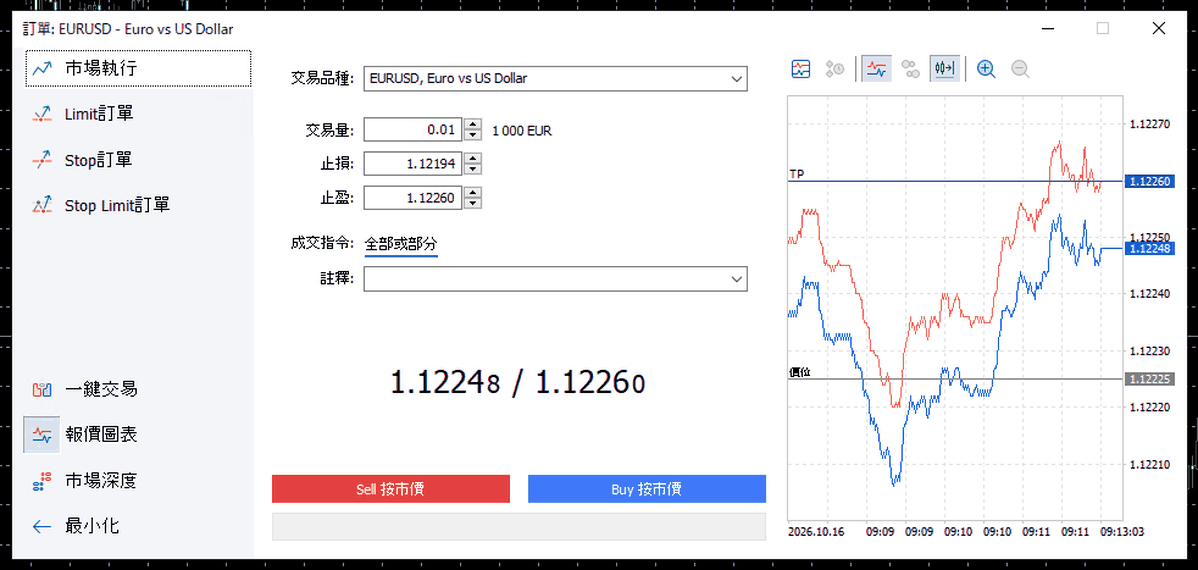Click the 交易量 volume field 0.01
The height and width of the screenshot is (570, 1198).
(413, 130)
